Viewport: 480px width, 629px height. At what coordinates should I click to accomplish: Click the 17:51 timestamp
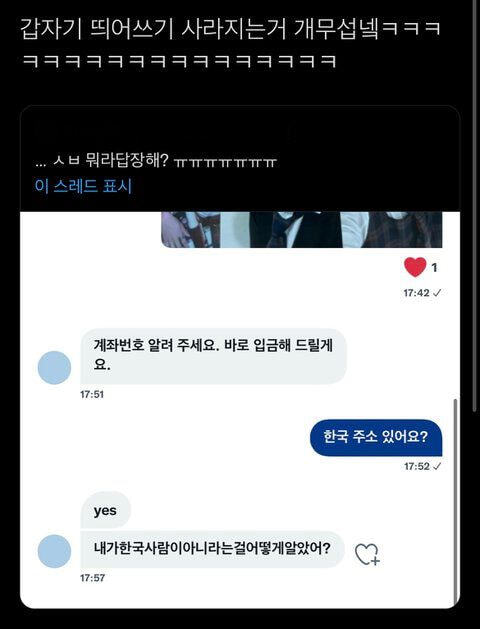92,395
